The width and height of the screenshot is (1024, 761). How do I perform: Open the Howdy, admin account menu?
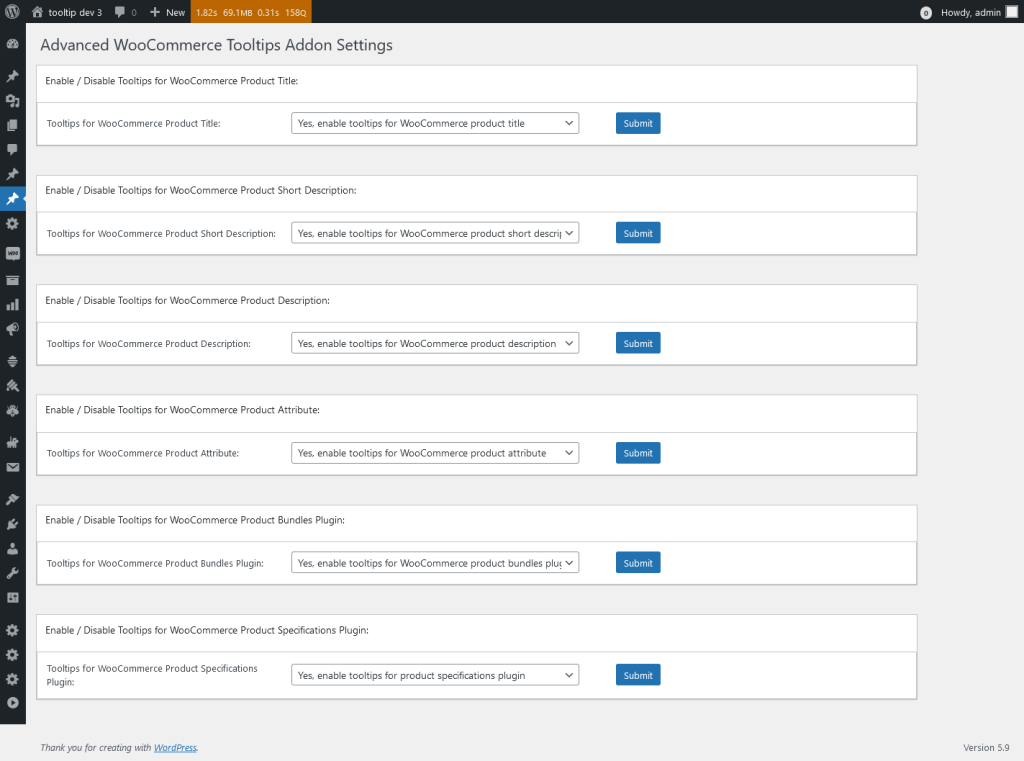(969, 12)
